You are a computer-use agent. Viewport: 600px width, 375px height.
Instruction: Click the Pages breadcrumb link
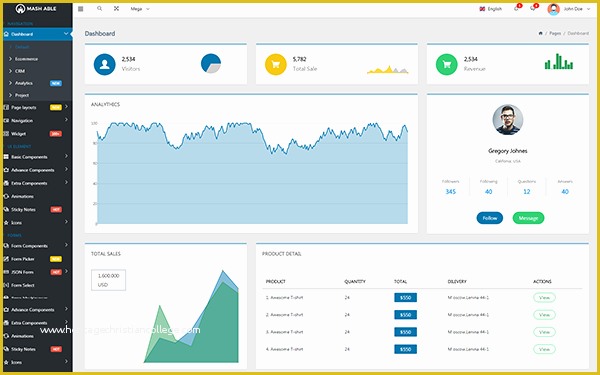(555, 33)
